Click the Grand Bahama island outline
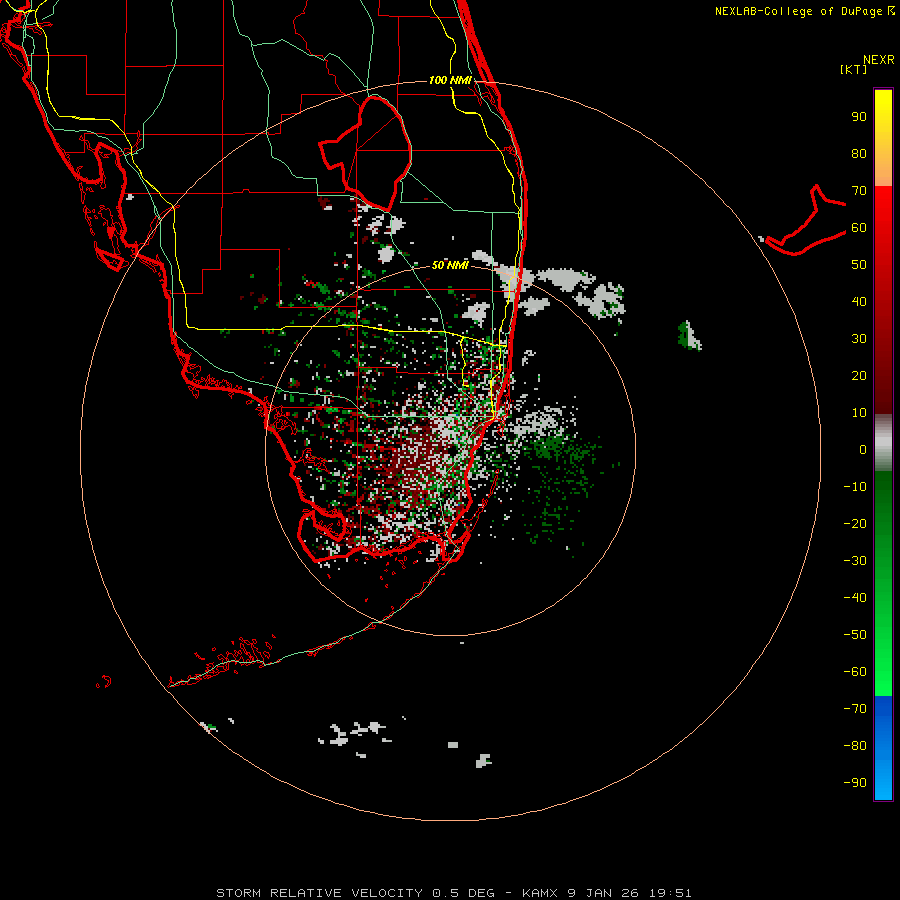The width and height of the screenshot is (900, 900). click(806, 220)
